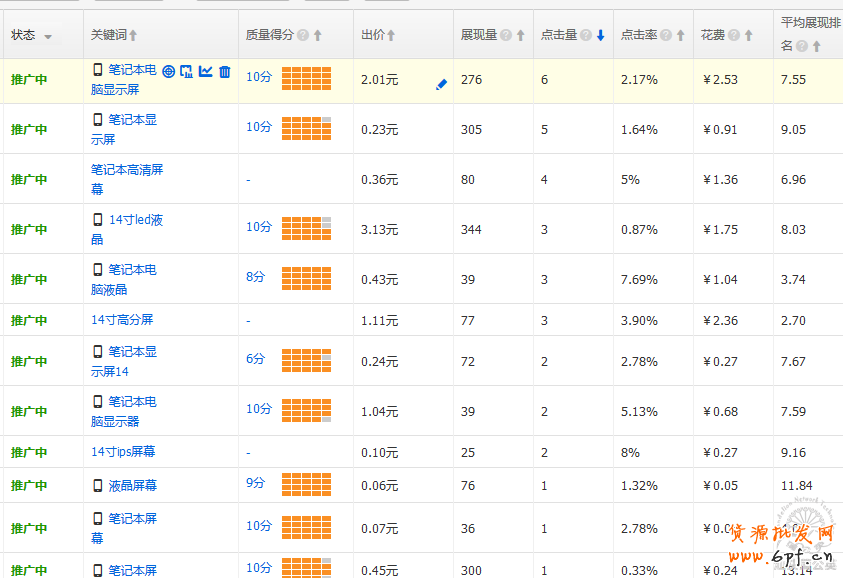The height and width of the screenshot is (578, 843).
Task: Delete keyword 笔记本电脑显示屏 with trash icon
Action: (x=224, y=71)
